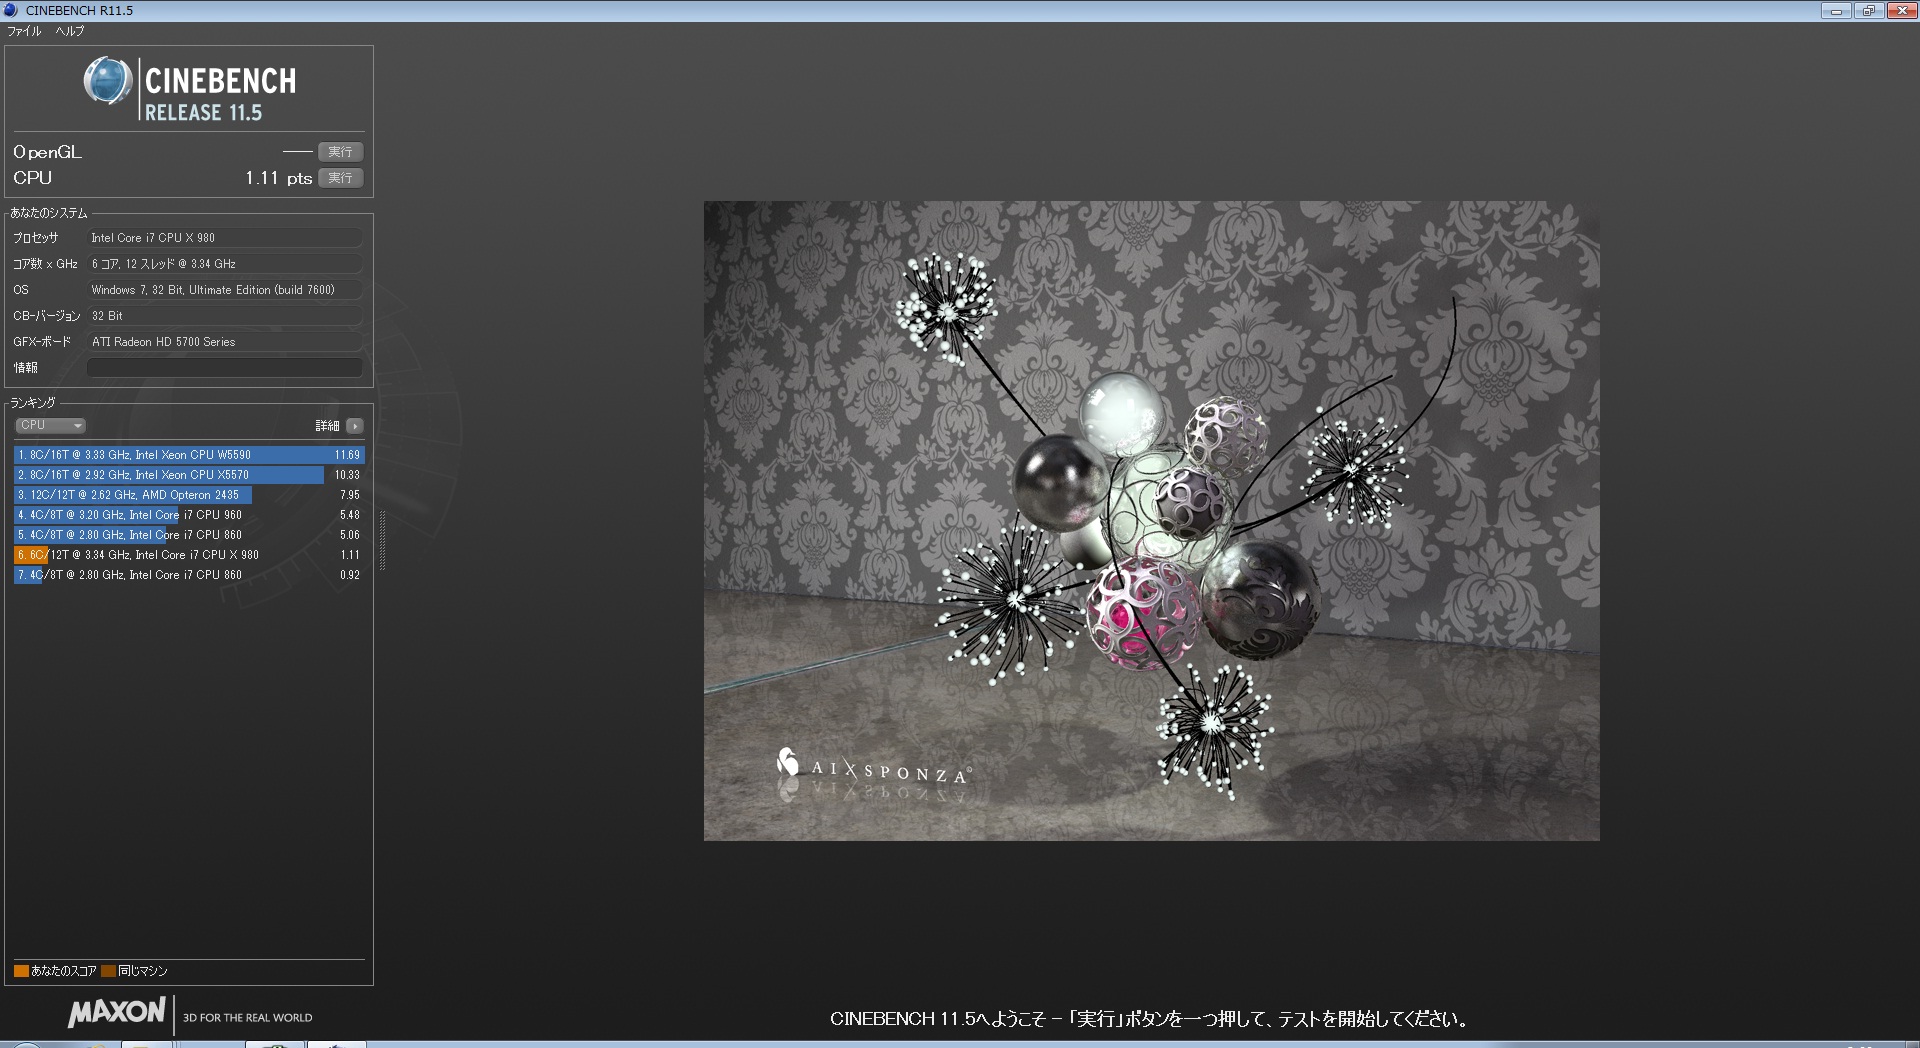The height and width of the screenshot is (1048, 1920).
Task: Click the brown 同じマシン legend swatch
Action: tap(108, 971)
